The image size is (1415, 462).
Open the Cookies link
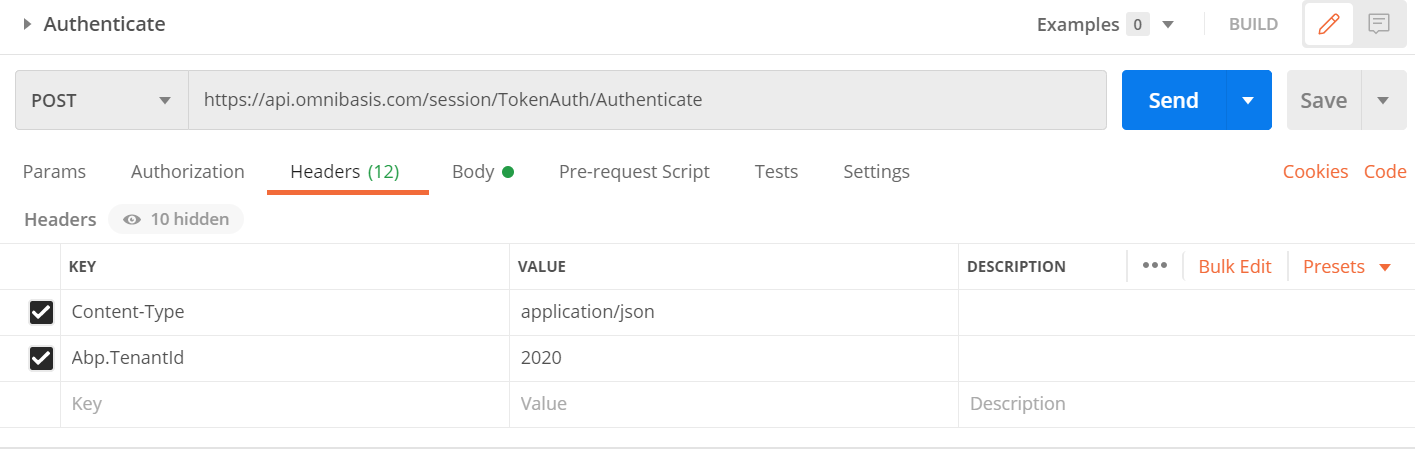point(1315,172)
